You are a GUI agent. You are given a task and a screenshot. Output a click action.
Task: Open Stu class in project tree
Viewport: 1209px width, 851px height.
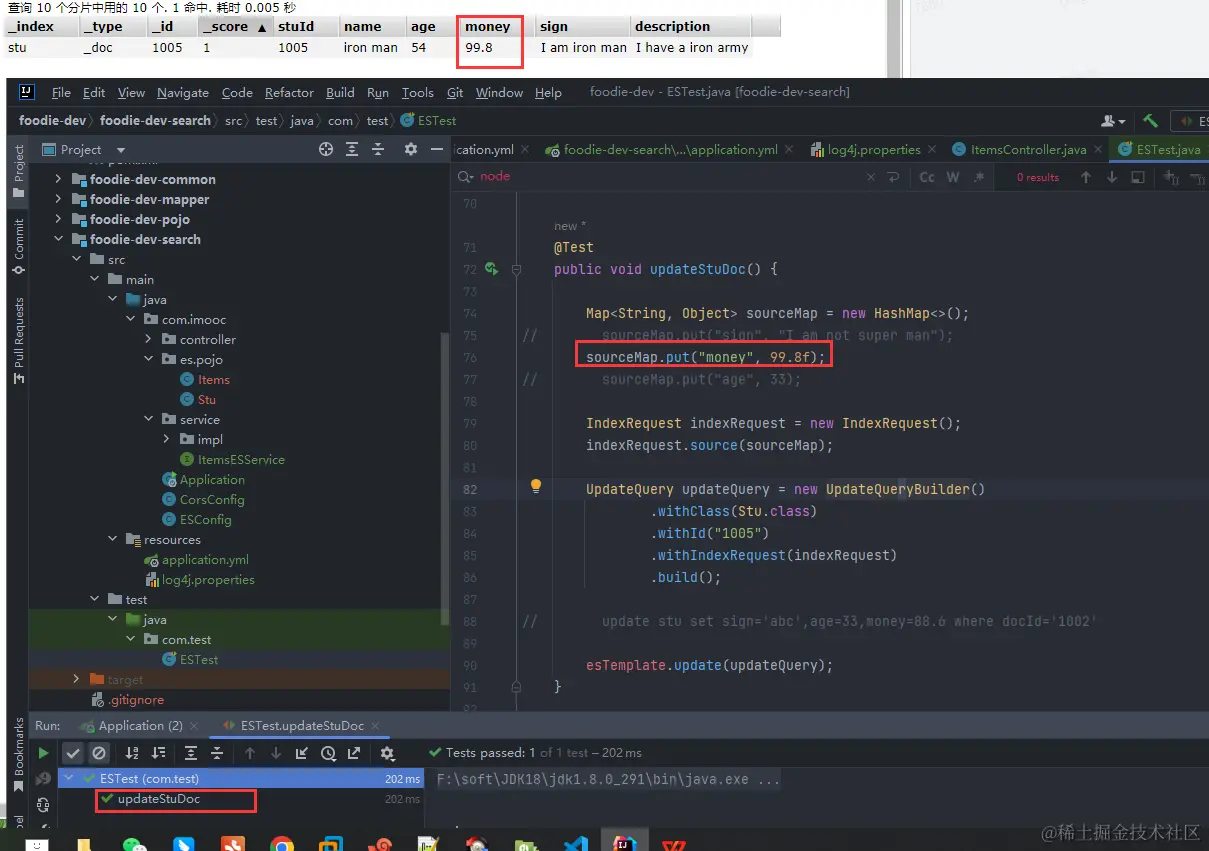[207, 399]
